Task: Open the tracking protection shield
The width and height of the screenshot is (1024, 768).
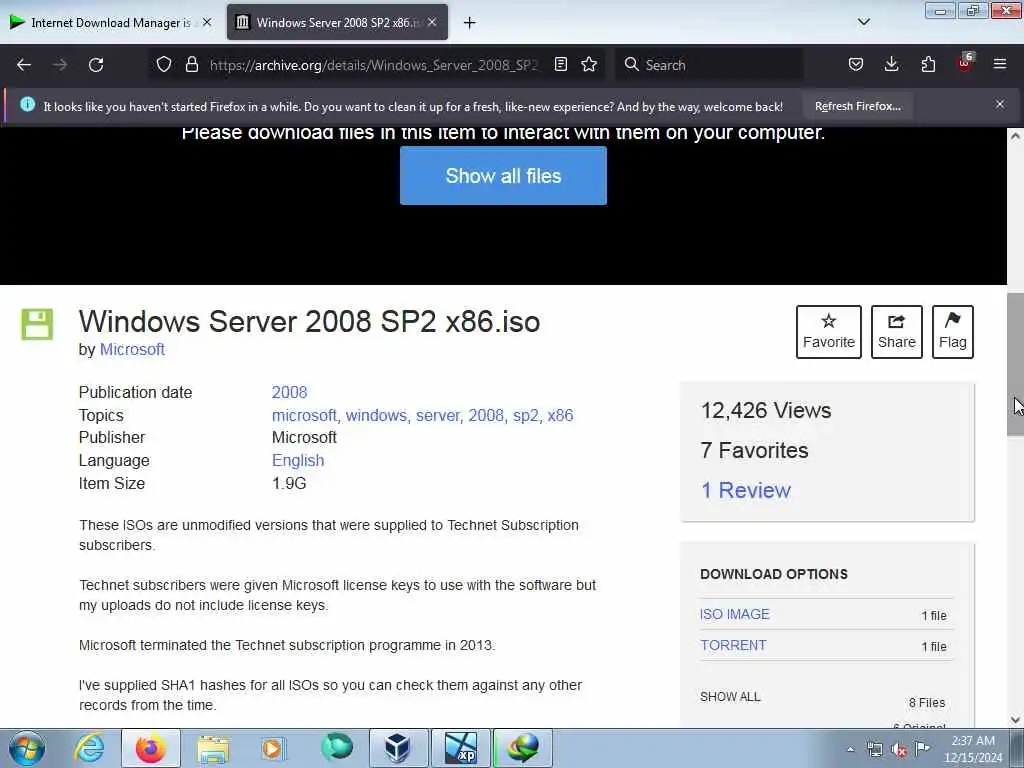Action: (x=164, y=64)
